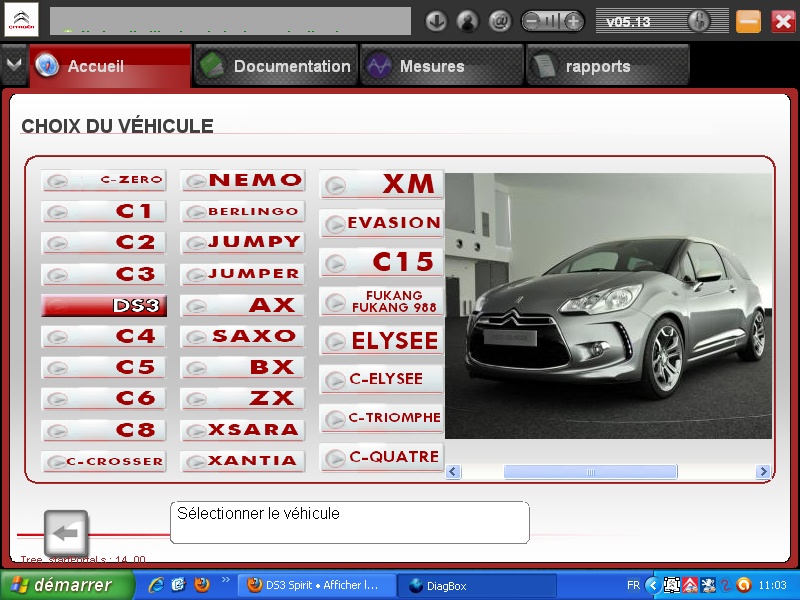Click the DS3 car preview image
Screen dimensions: 800x600
[x=608, y=306]
